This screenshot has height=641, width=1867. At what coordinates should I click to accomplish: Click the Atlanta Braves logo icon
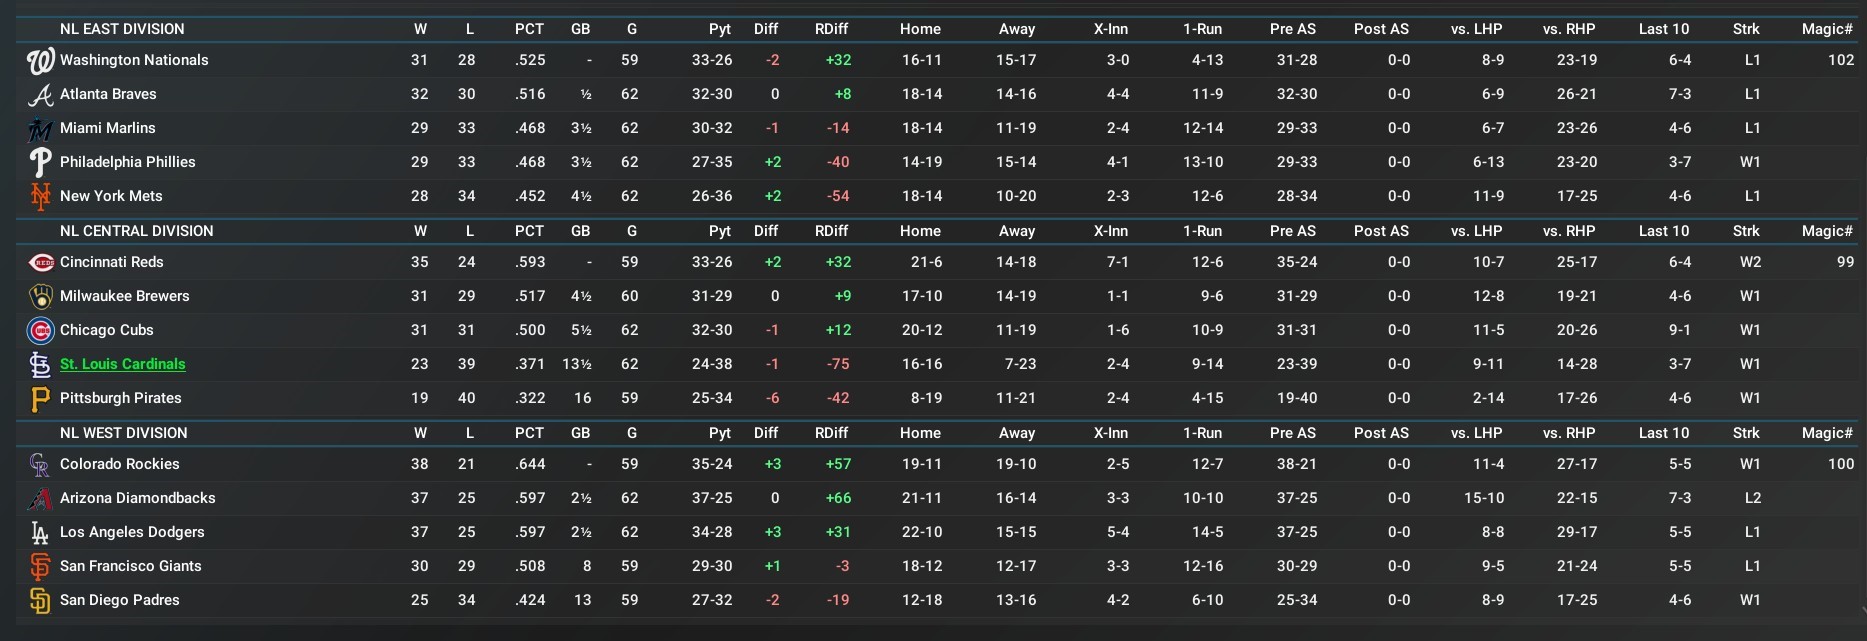pyautogui.click(x=40, y=95)
